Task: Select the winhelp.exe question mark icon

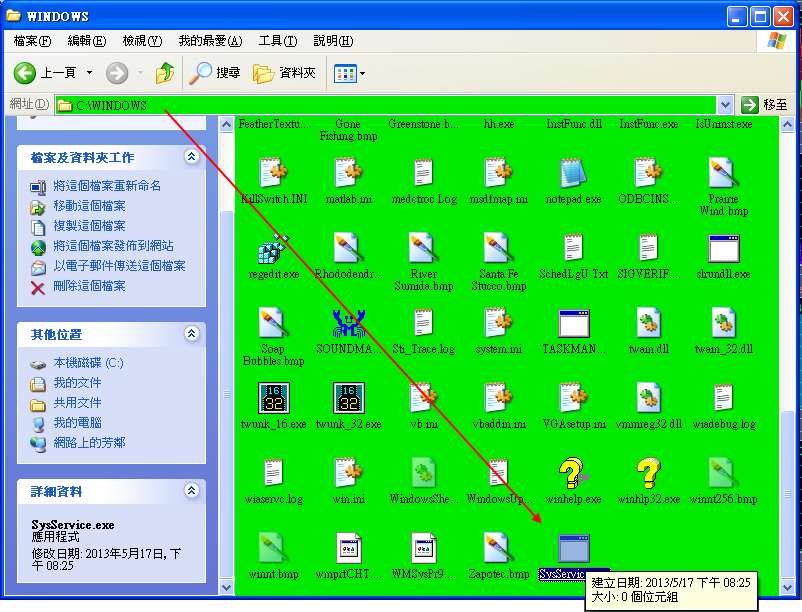Action: 573,473
